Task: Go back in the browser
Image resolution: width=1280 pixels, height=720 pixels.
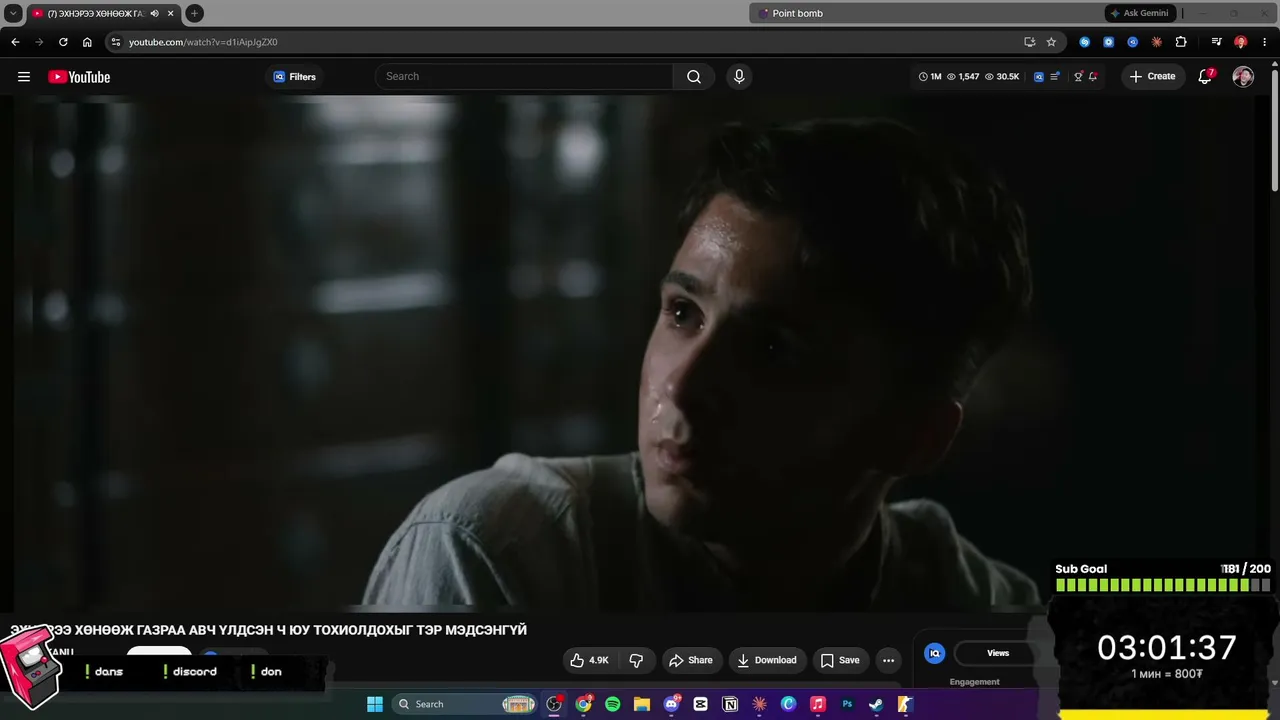Action: pos(15,42)
